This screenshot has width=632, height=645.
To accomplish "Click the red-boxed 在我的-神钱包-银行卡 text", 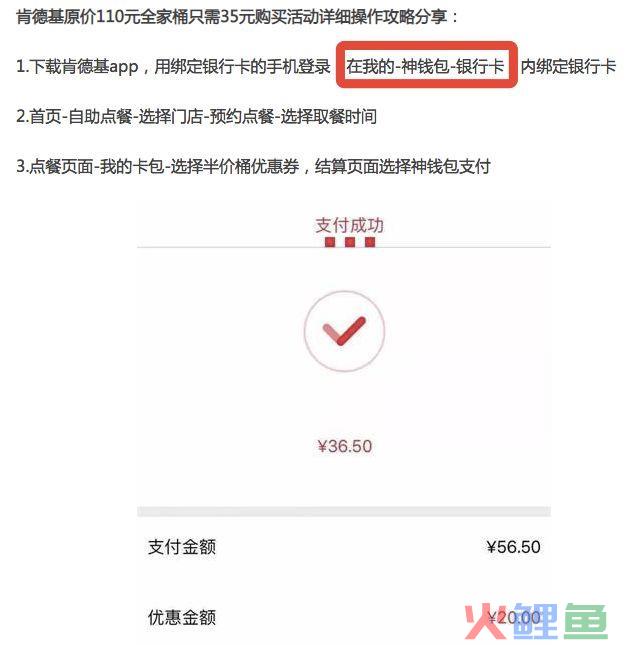I will 426,65.
